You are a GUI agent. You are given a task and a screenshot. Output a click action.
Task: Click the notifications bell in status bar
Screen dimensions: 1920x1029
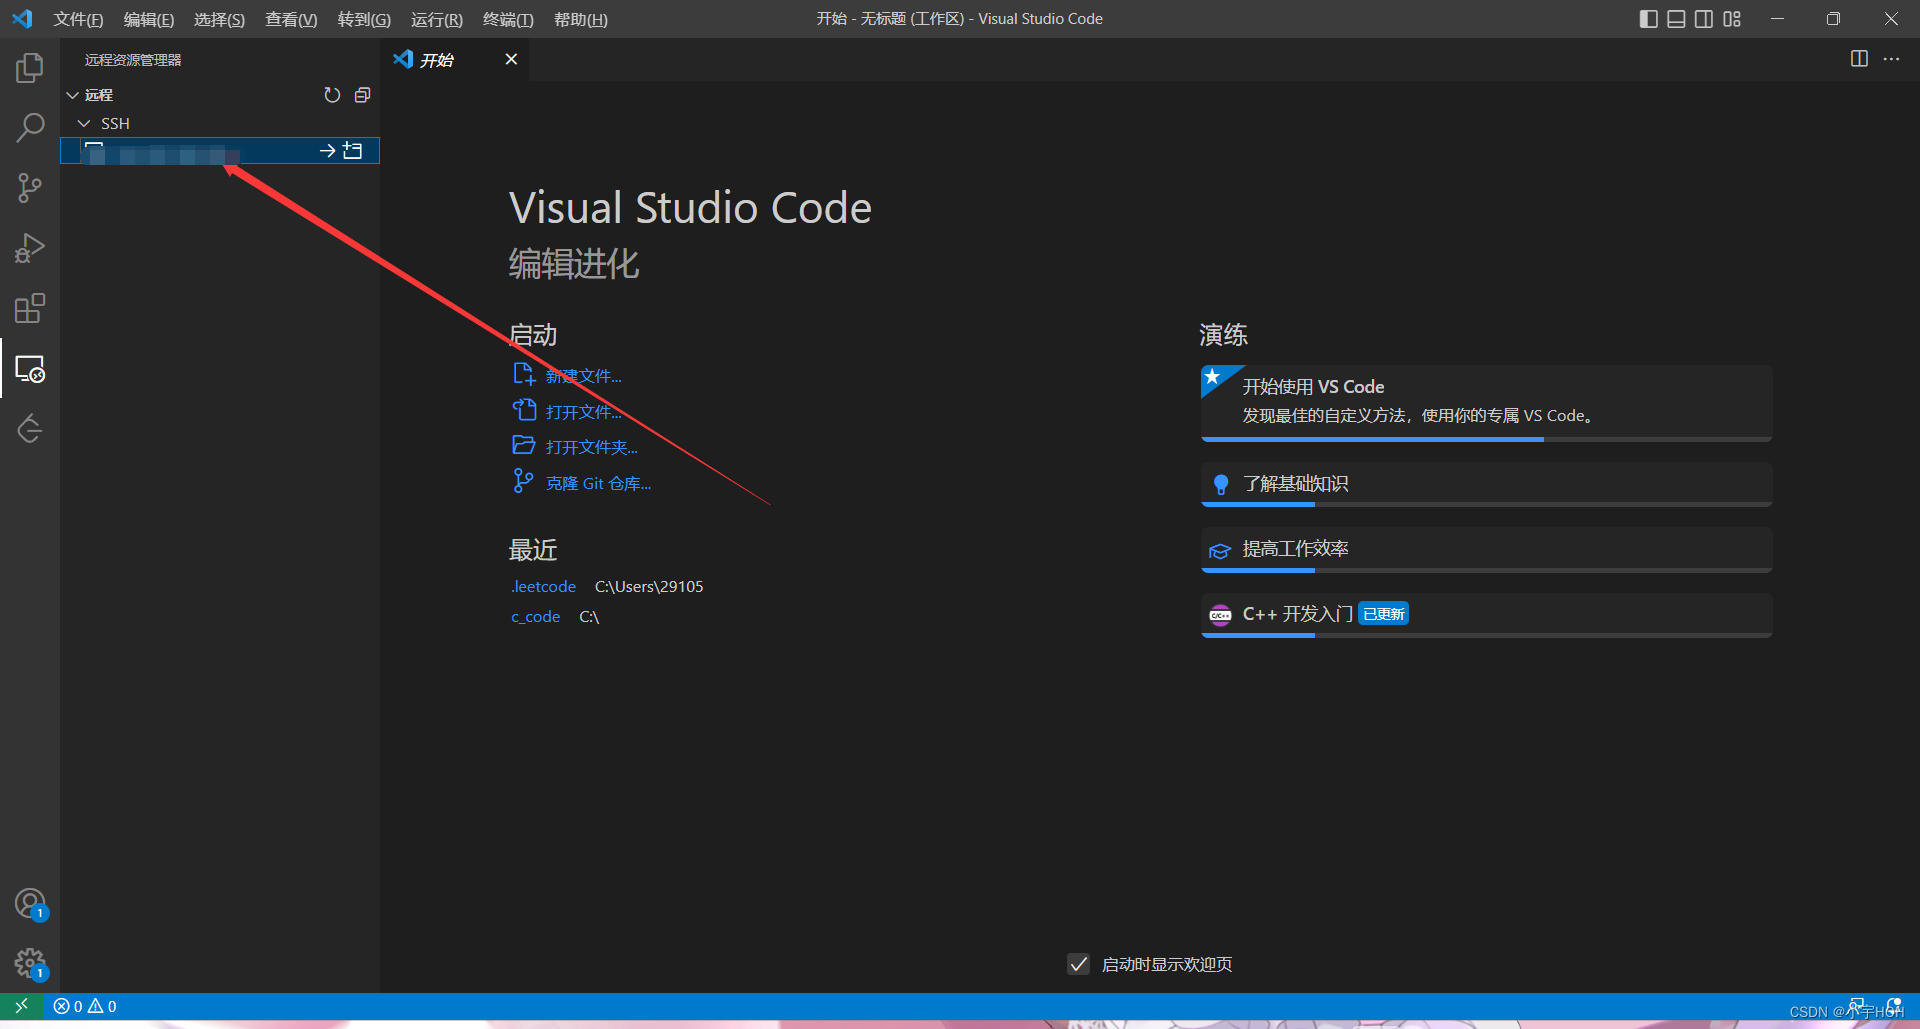[x=1894, y=1006]
